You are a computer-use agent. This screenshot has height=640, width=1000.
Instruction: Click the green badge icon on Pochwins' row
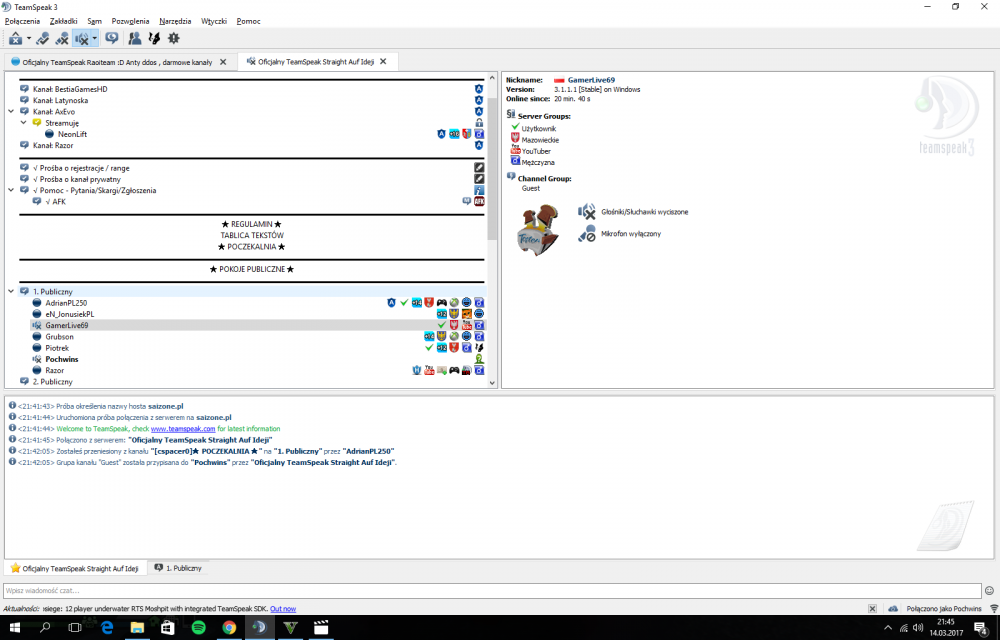(479, 359)
